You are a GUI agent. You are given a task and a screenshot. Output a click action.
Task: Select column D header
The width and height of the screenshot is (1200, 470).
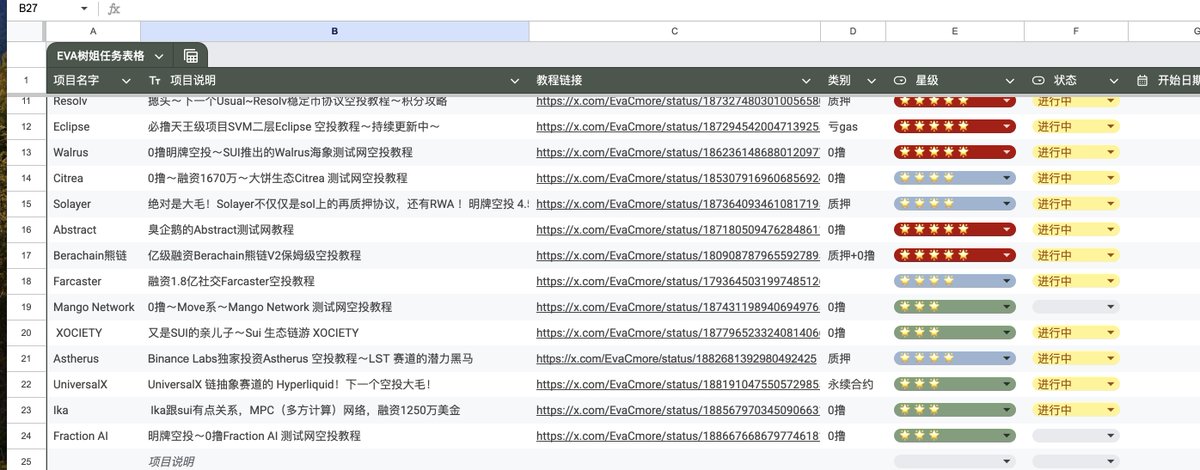pos(853,32)
